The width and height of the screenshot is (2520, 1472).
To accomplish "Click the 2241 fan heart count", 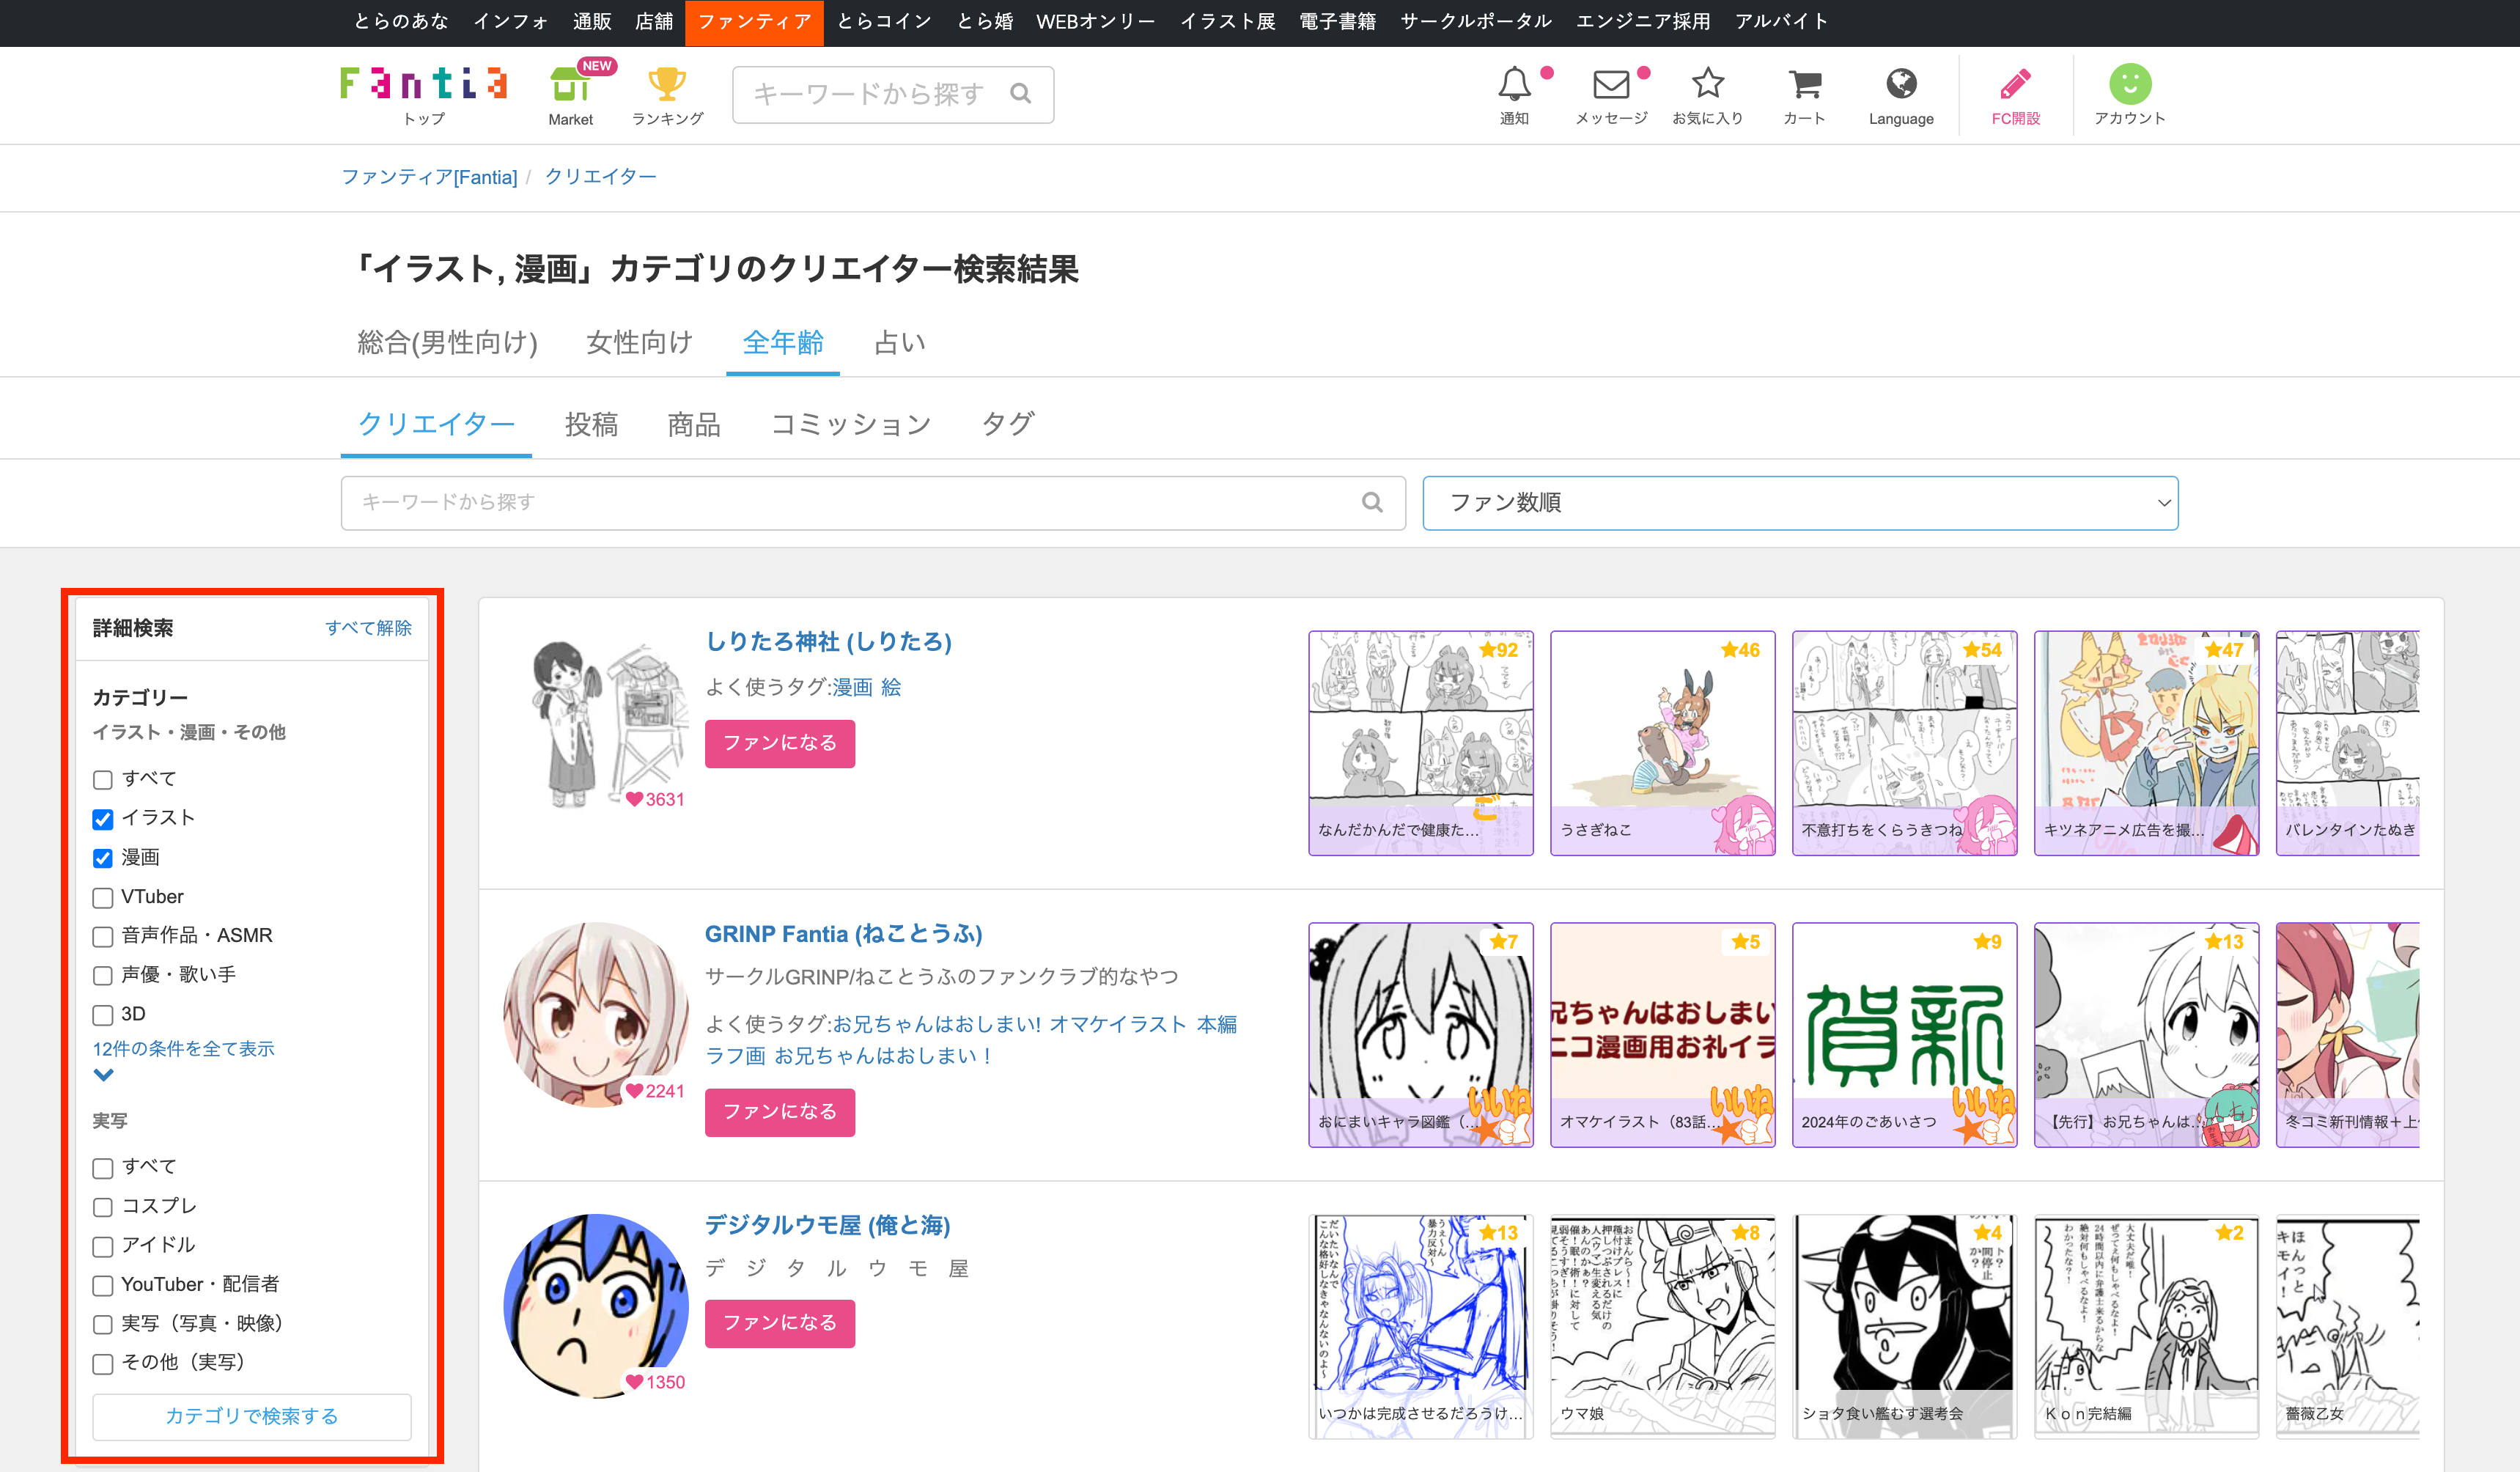I will click(655, 1091).
